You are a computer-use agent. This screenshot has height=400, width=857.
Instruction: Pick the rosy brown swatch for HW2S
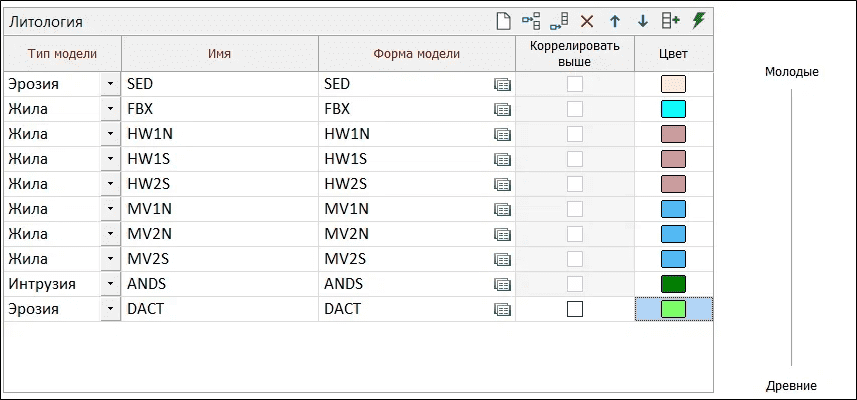tap(673, 185)
